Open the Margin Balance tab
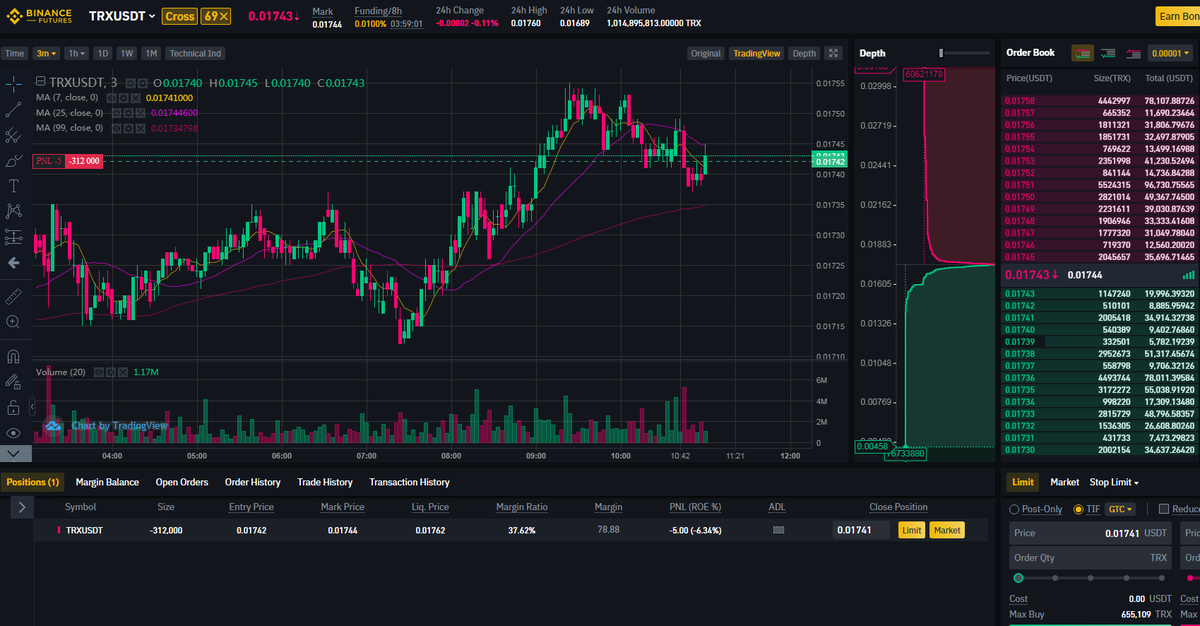This screenshot has width=1200, height=626. 107,482
